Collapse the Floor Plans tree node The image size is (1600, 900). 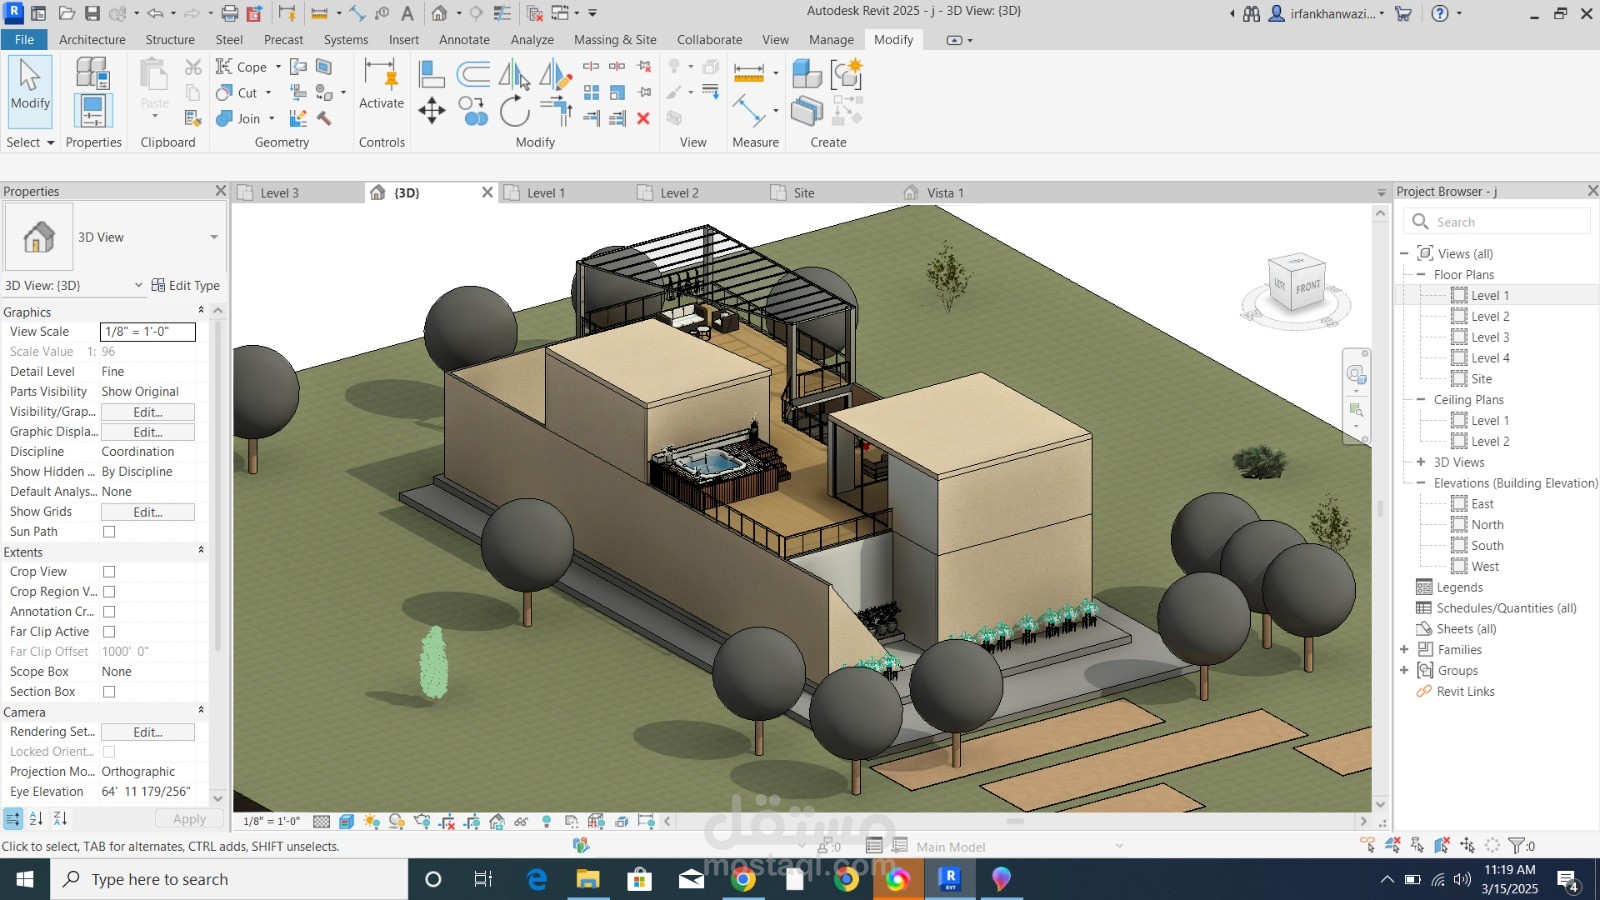1420,274
